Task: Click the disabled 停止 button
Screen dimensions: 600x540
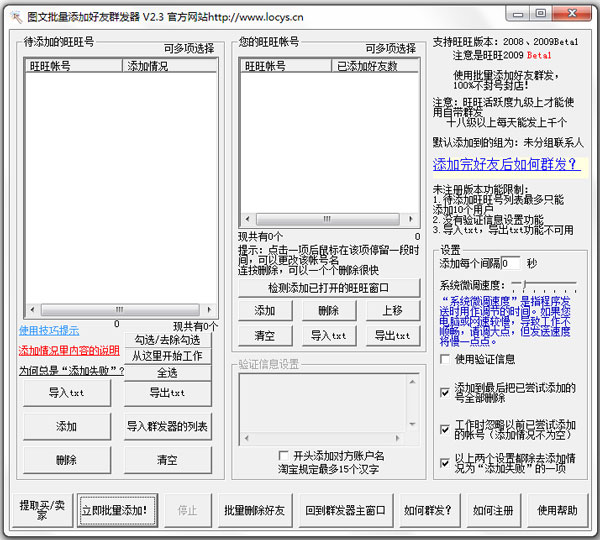Action: 188,510
